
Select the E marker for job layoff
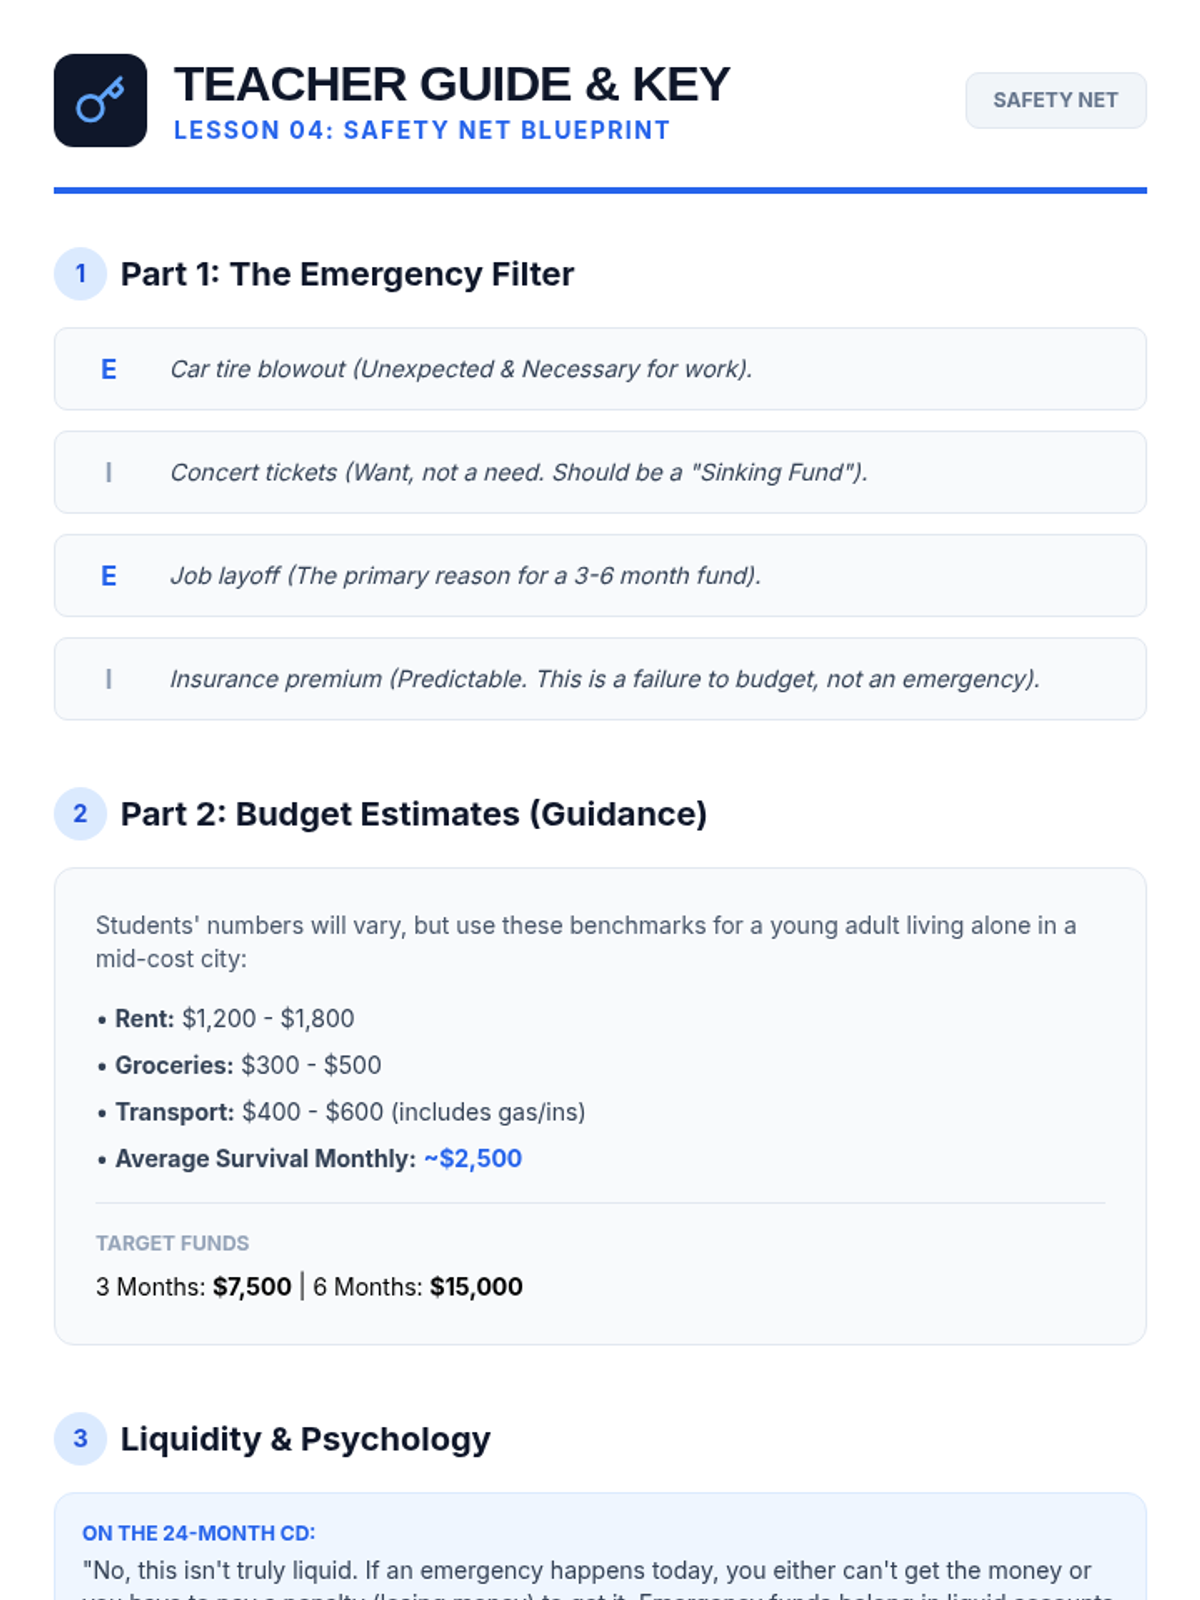(x=109, y=576)
